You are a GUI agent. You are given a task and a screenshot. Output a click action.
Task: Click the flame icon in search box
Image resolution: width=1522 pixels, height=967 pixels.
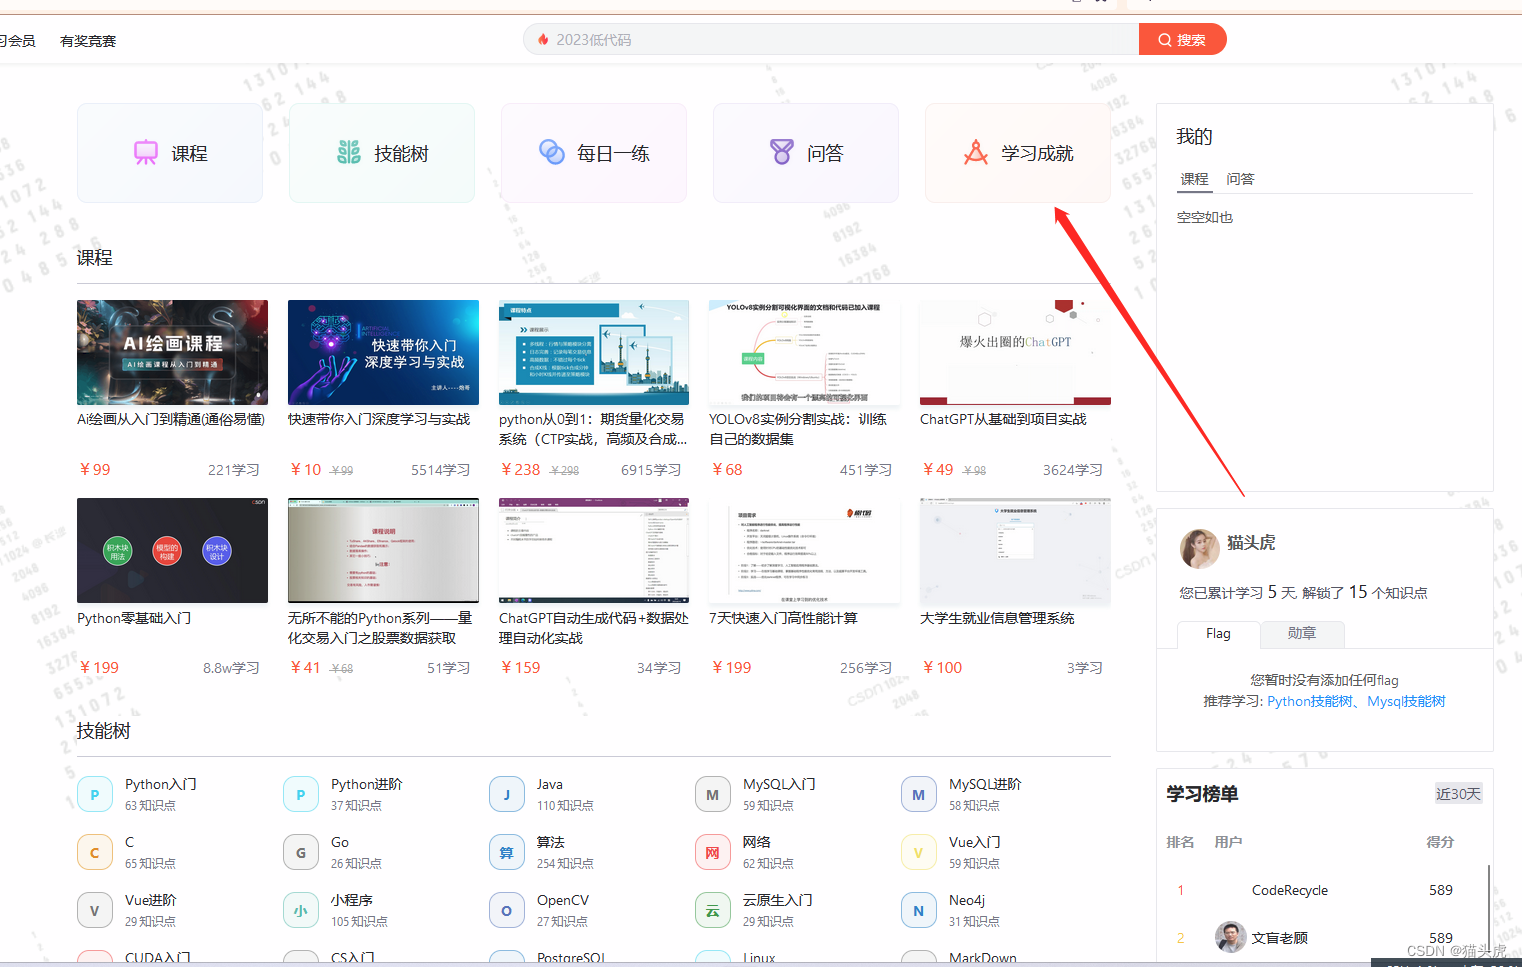click(x=543, y=40)
